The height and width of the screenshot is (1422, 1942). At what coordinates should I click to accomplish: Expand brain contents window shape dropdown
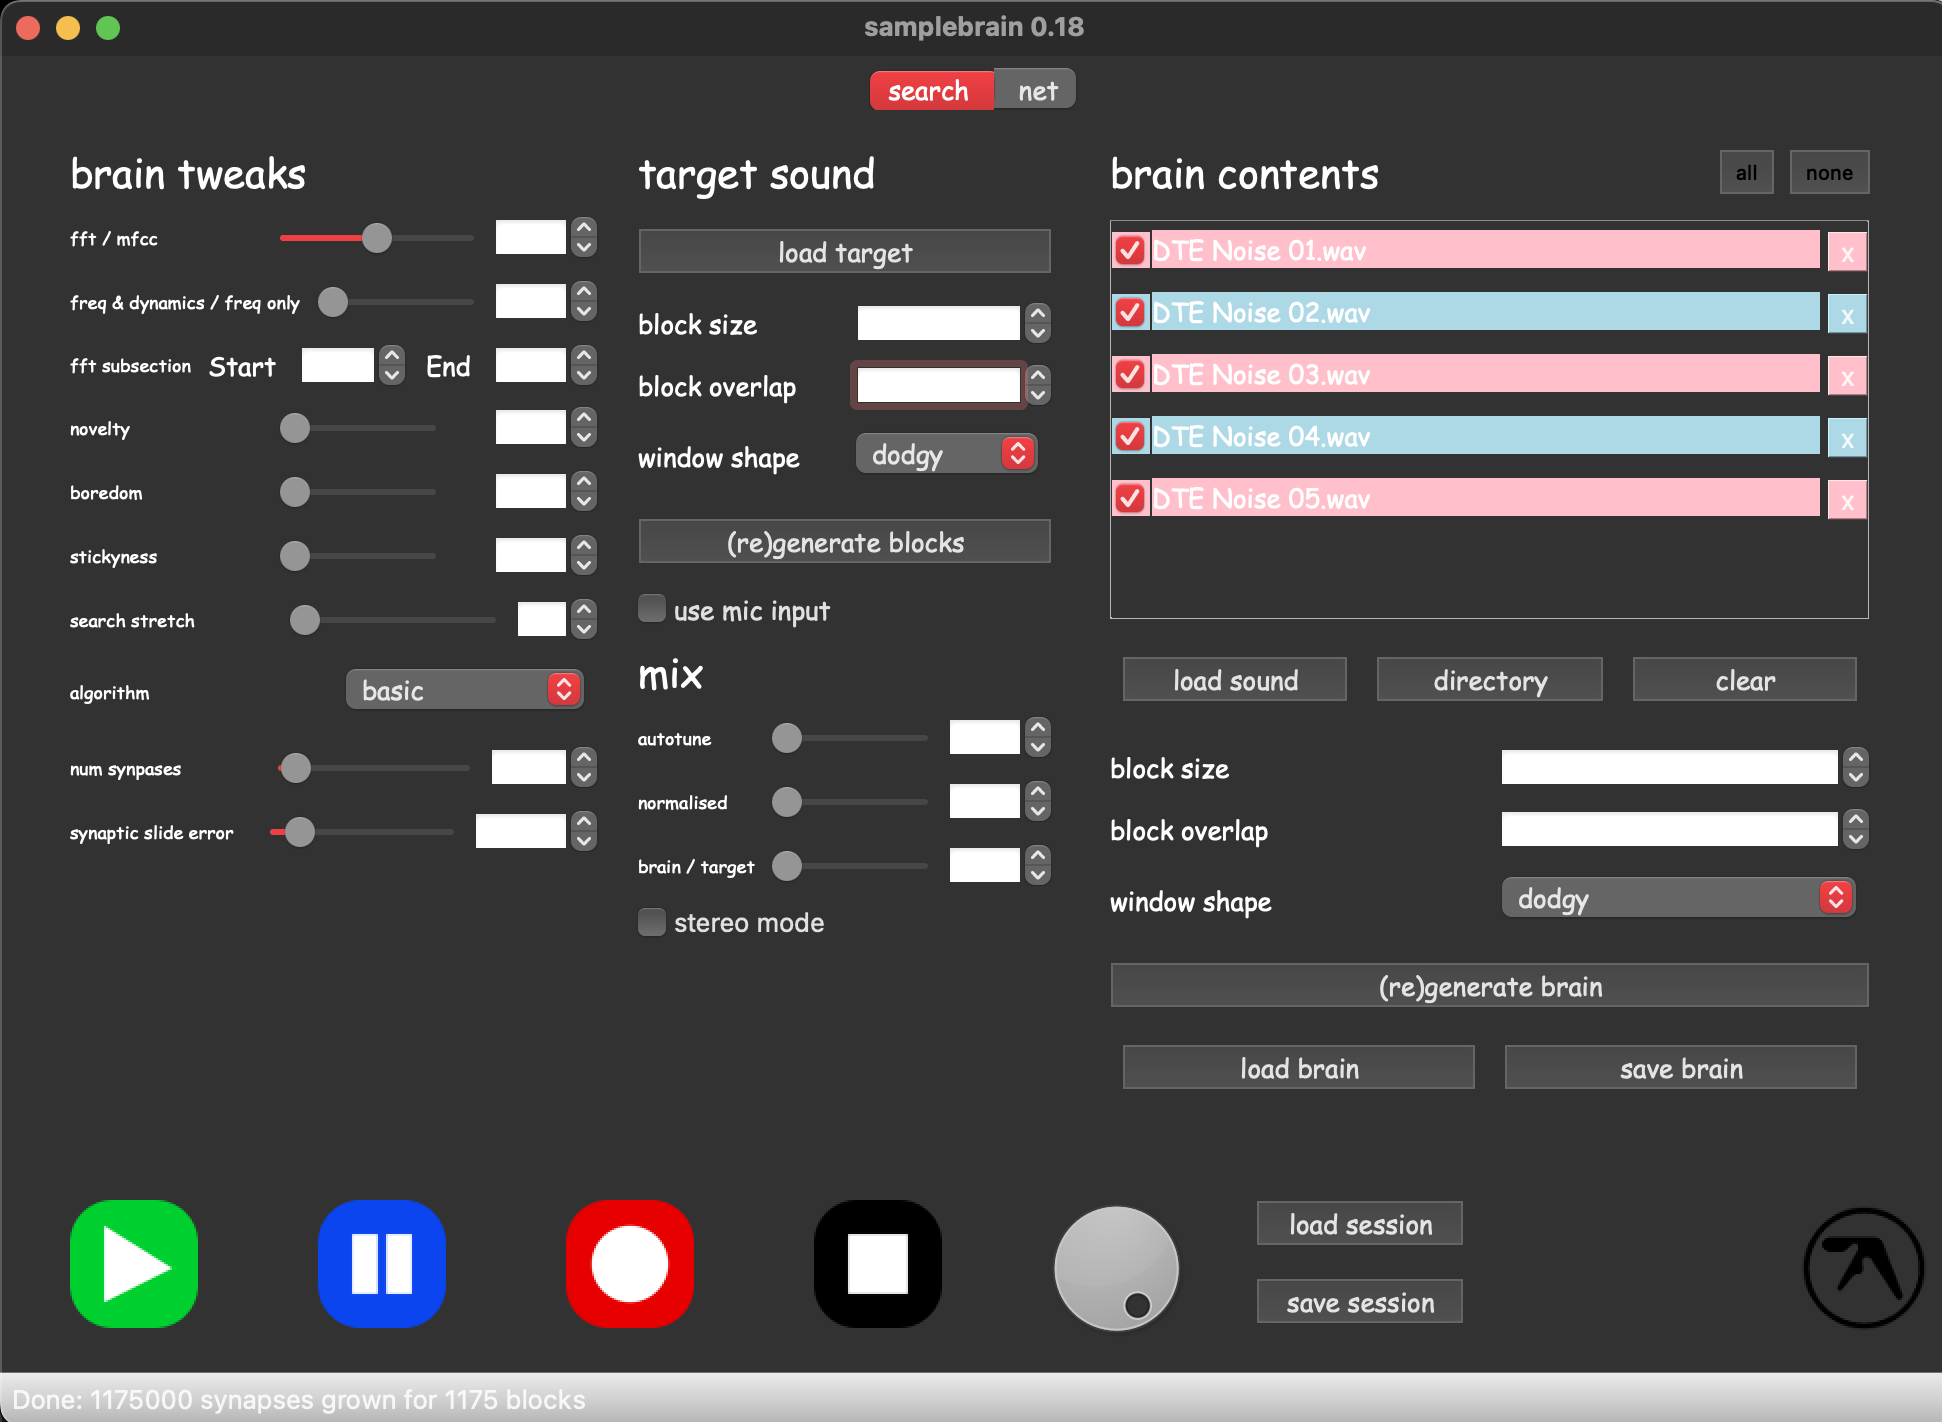click(1677, 898)
